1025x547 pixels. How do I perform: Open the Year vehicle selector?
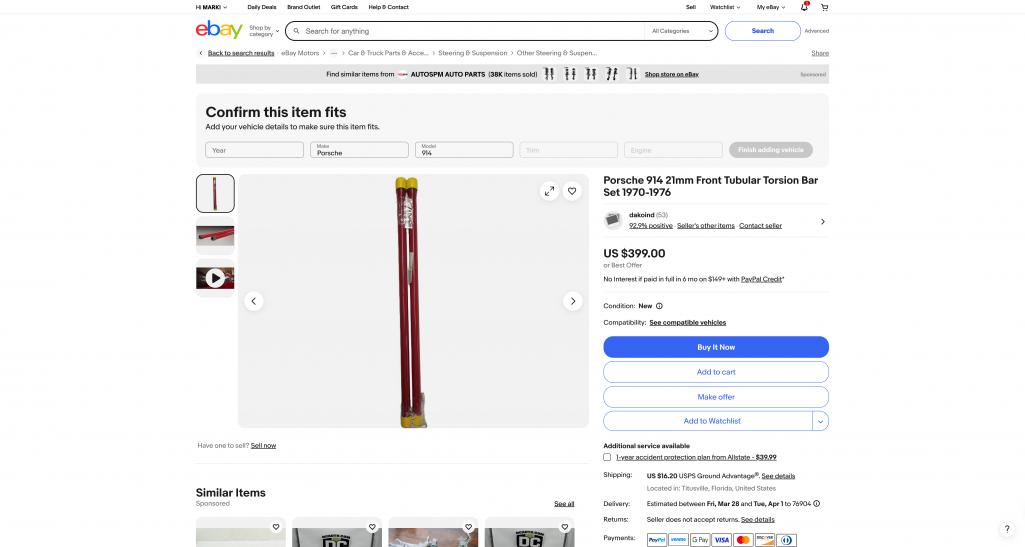(254, 150)
